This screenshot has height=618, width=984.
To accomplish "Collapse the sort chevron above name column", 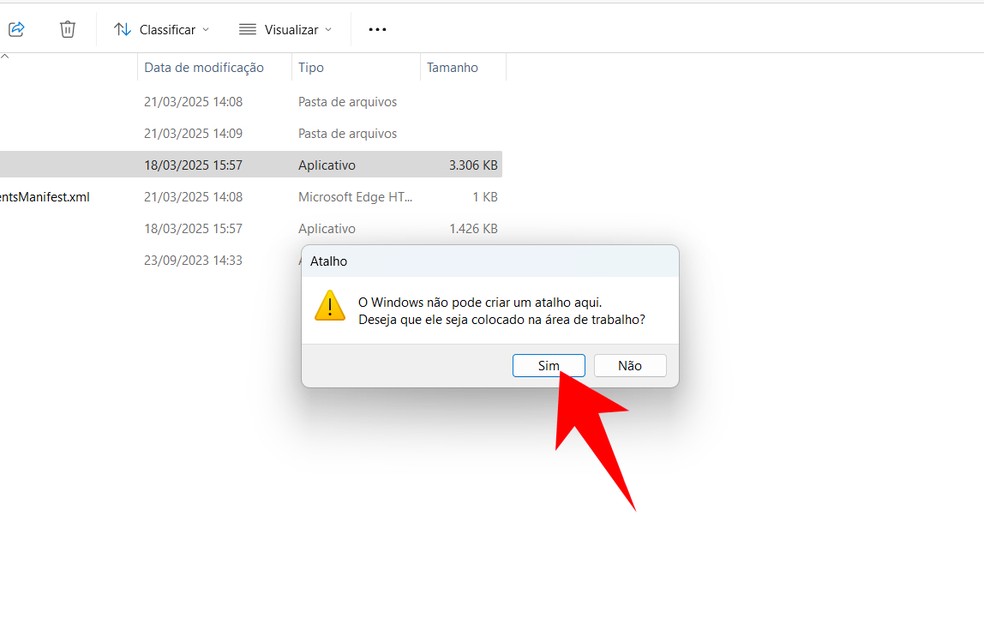I will click(x=5, y=56).
